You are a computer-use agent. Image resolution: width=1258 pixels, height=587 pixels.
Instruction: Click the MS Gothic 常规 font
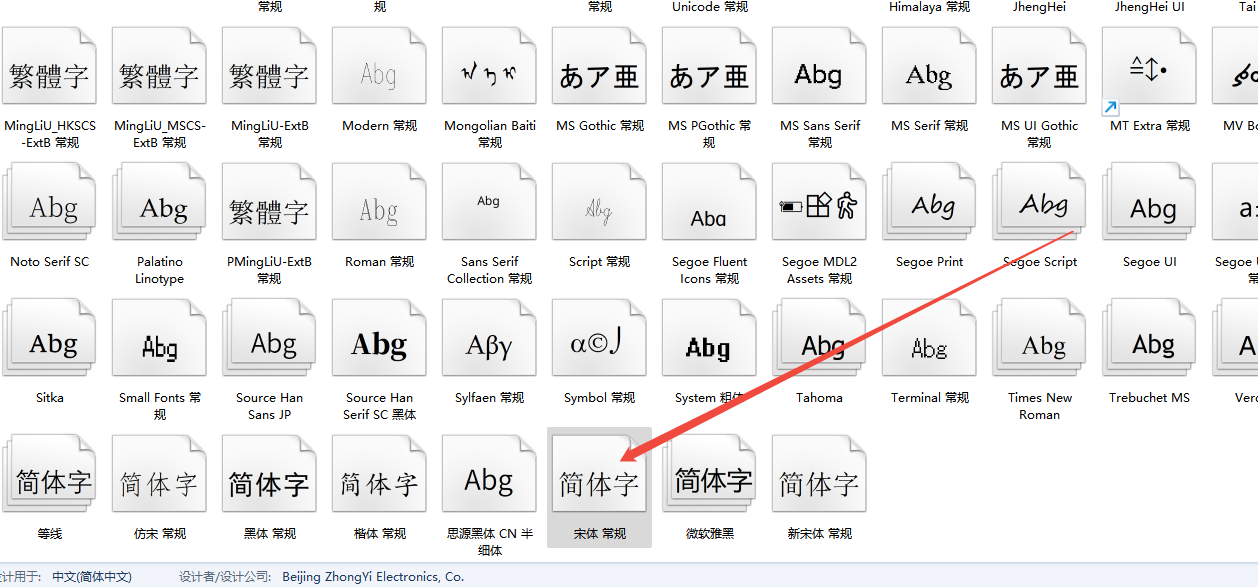(x=600, y=66)
